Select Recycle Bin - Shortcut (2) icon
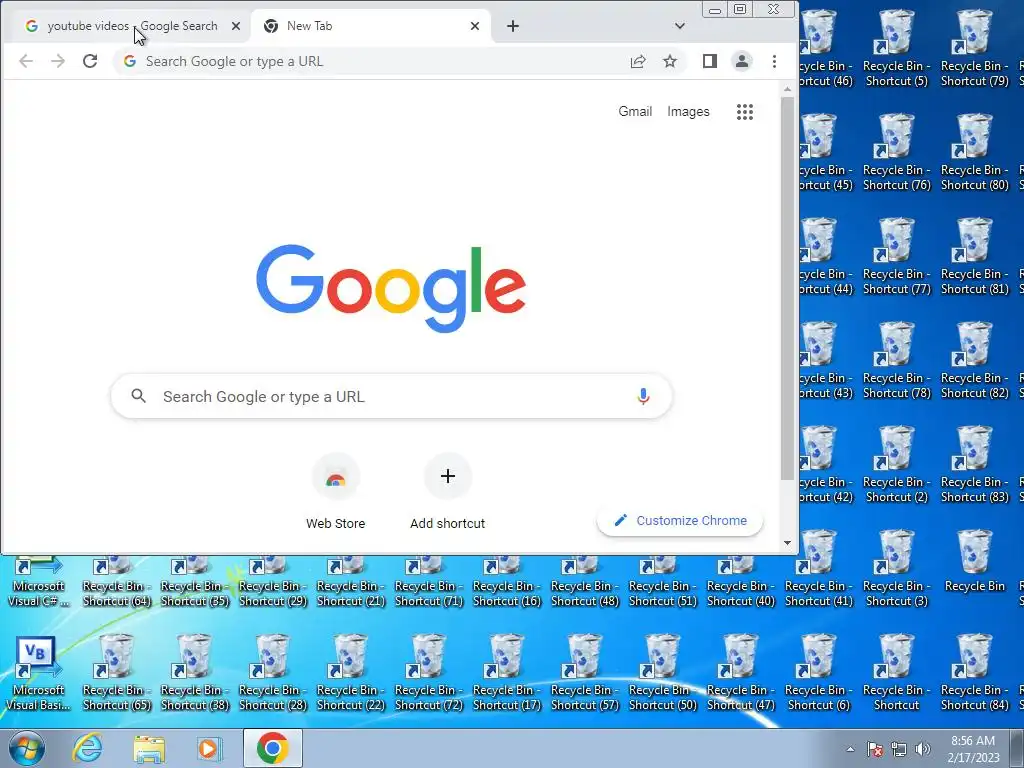Image resolution: width=1024 pixels, height=768 pixels. [x=897, y=465]
